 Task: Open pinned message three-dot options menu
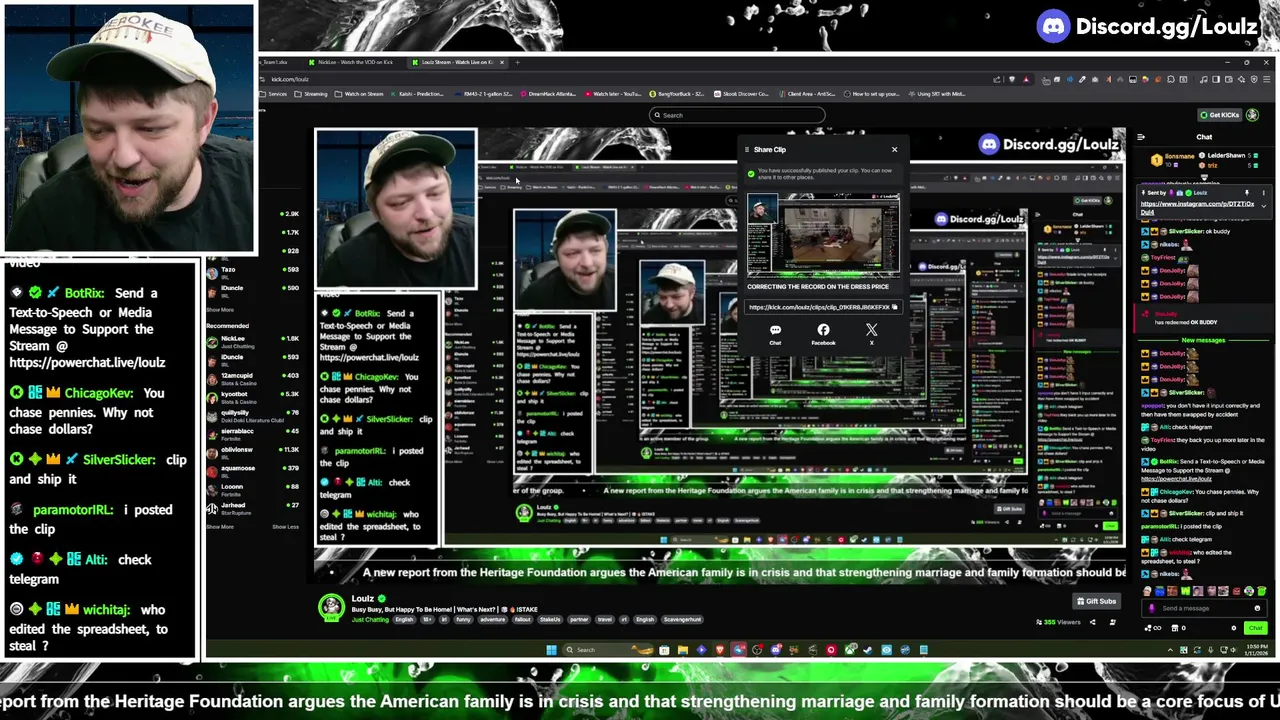(1263, 192)
